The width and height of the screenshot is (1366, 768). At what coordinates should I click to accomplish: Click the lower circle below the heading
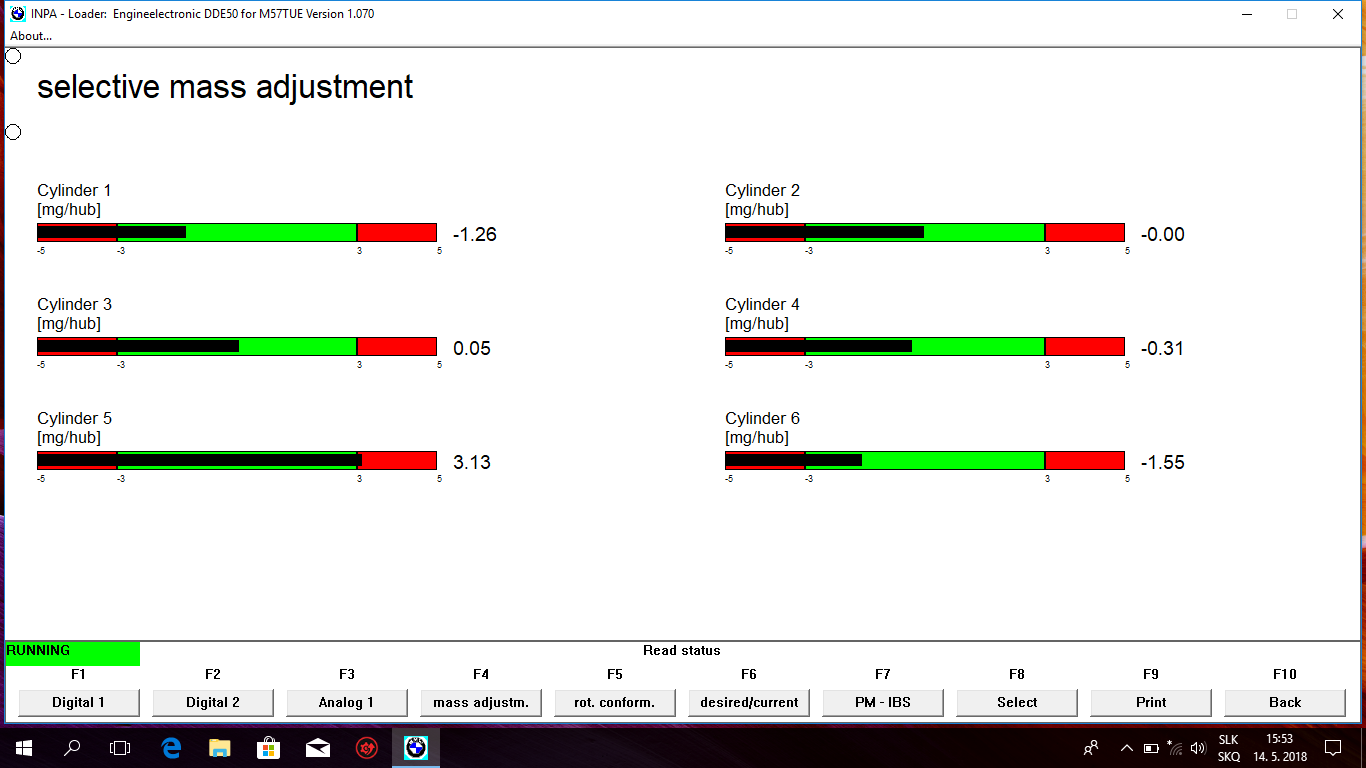[13, 132]
